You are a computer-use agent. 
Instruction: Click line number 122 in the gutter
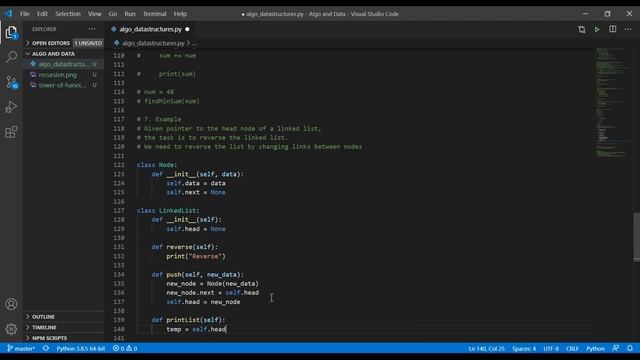point(119,165)
